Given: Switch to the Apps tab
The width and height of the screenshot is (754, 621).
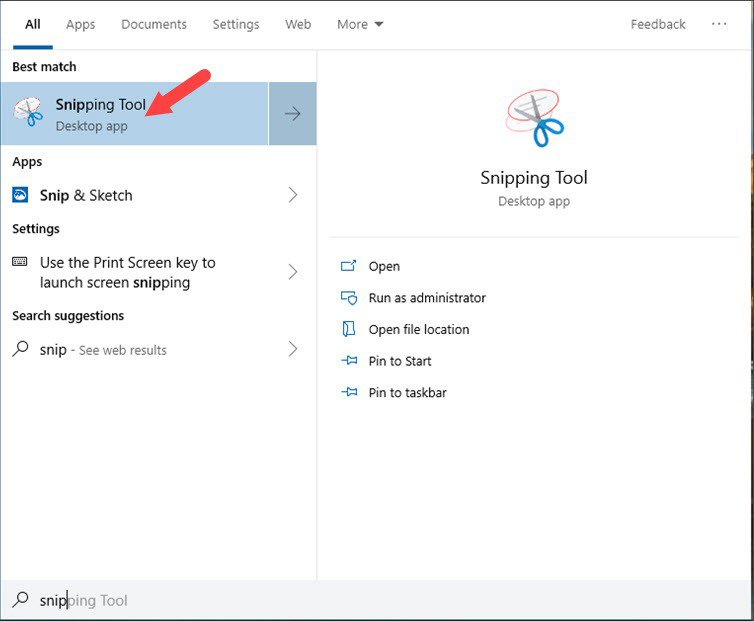Looking at the screenshot, I should tap(80, 24).
